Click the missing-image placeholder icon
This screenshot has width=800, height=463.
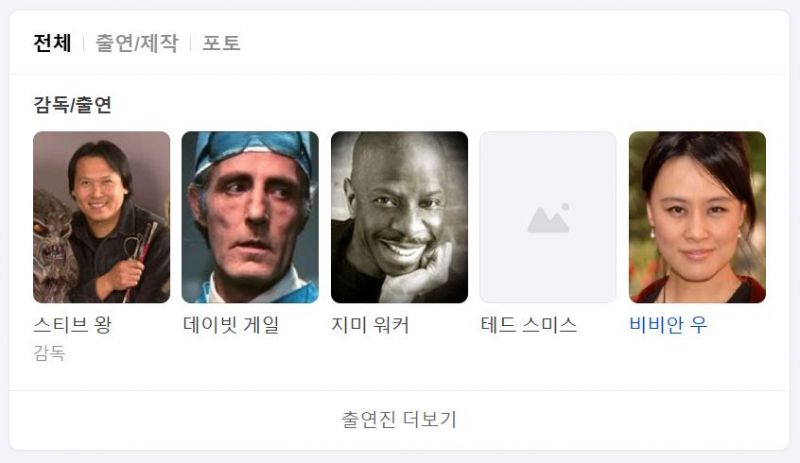coord(548,218)
